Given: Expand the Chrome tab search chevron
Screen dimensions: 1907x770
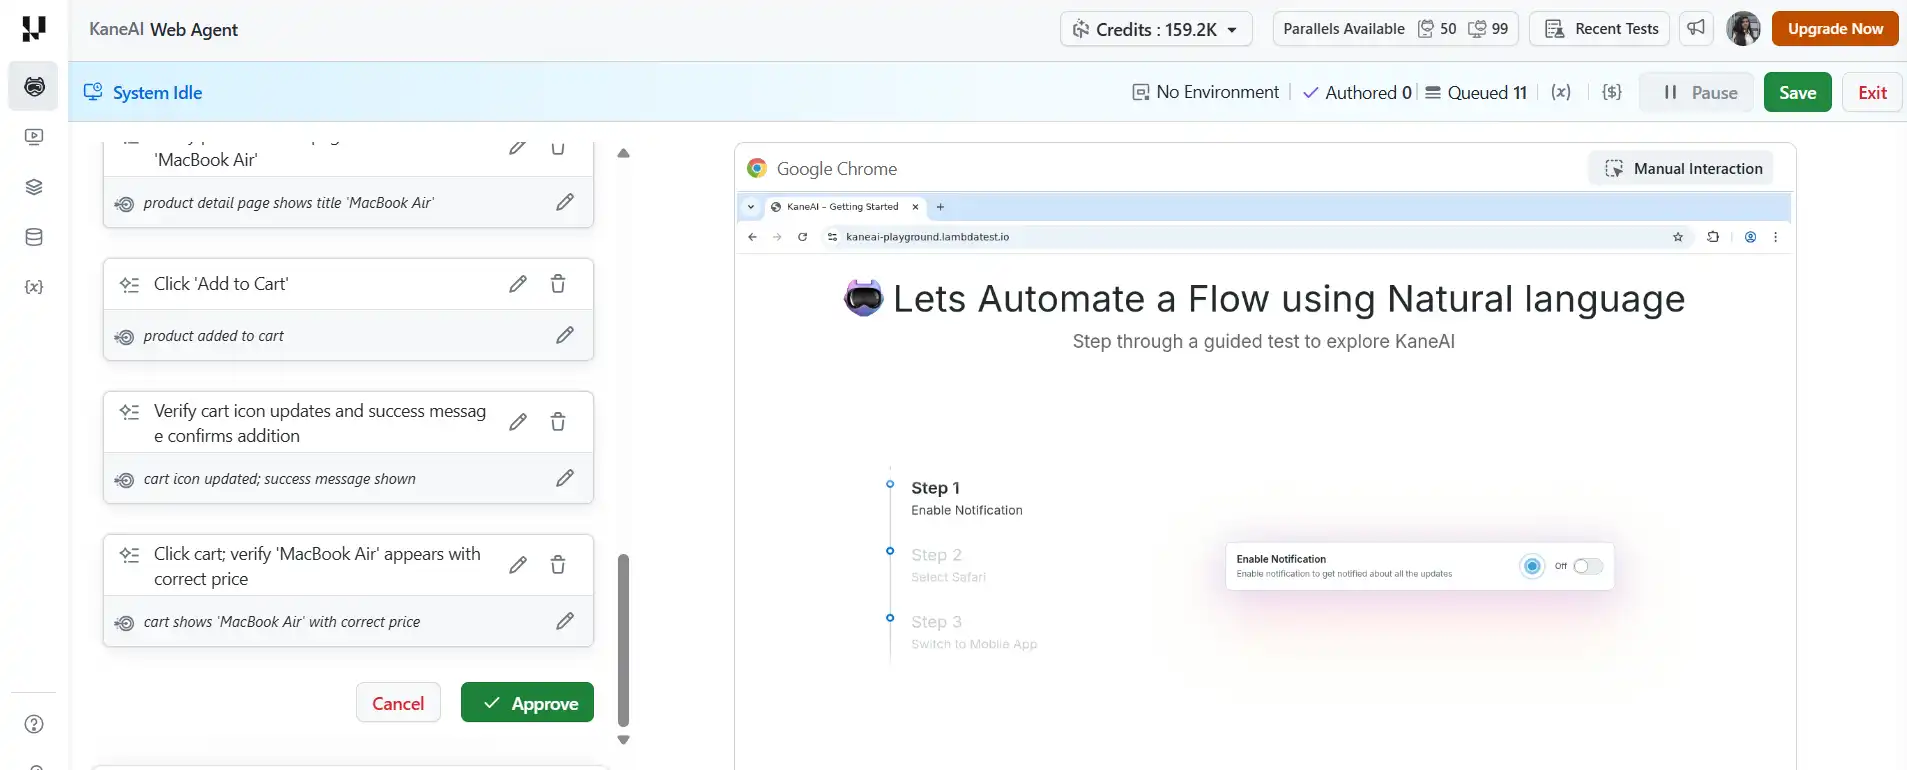Looking at the screenshot, I should tap(751, 207).
